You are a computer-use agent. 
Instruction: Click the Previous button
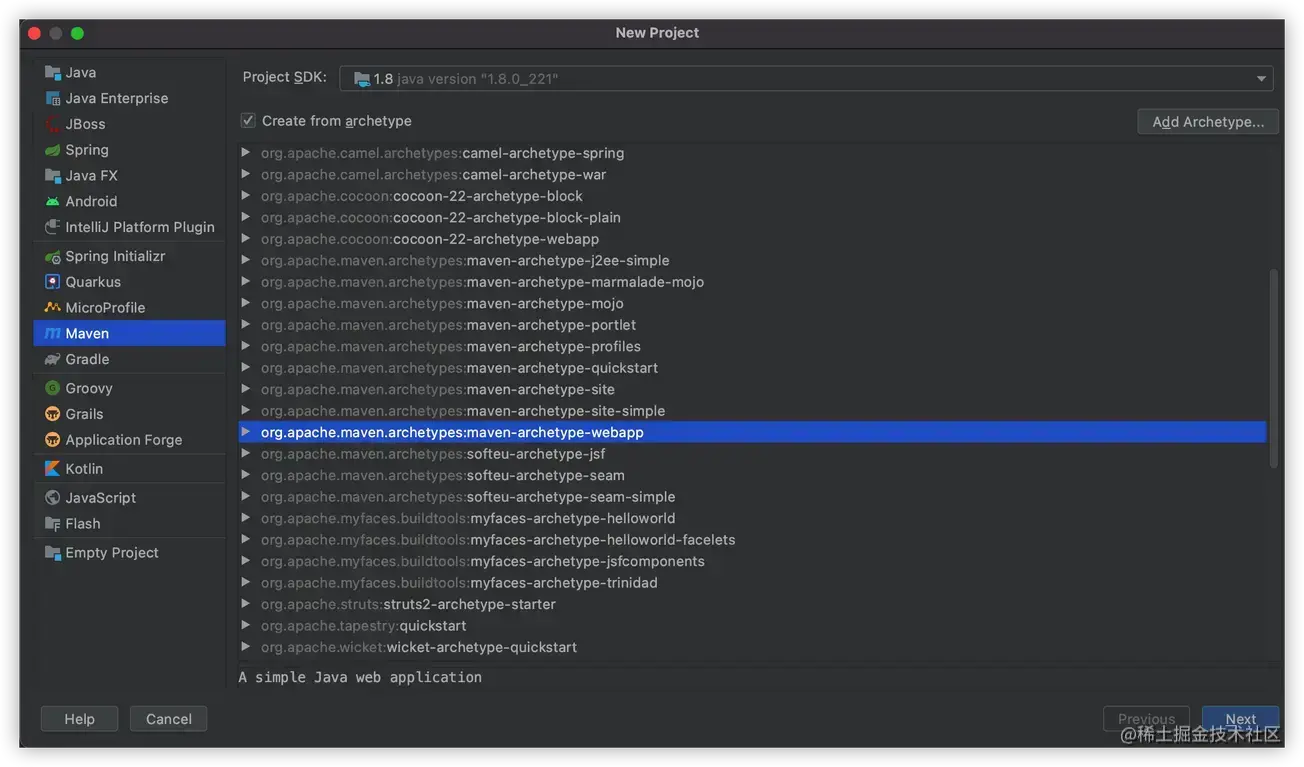(x=1146, y=719)
